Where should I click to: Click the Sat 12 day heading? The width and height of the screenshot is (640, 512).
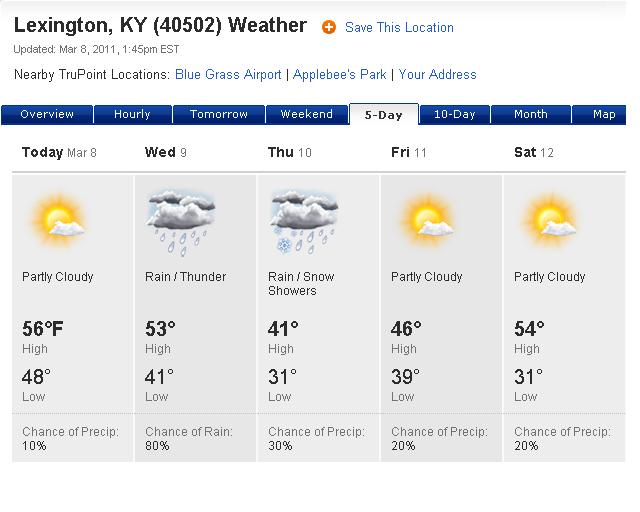pyautogui.click(x=533, y=153)
